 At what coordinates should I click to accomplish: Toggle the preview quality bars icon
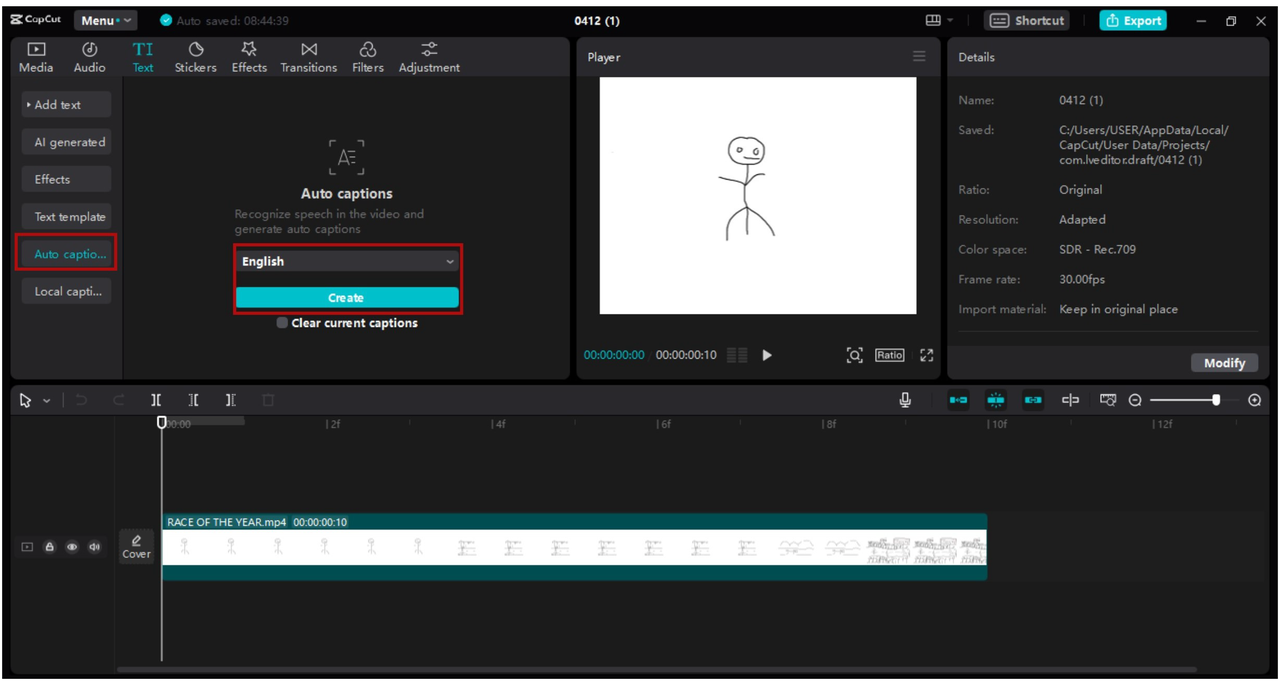[x=737, y=355]
